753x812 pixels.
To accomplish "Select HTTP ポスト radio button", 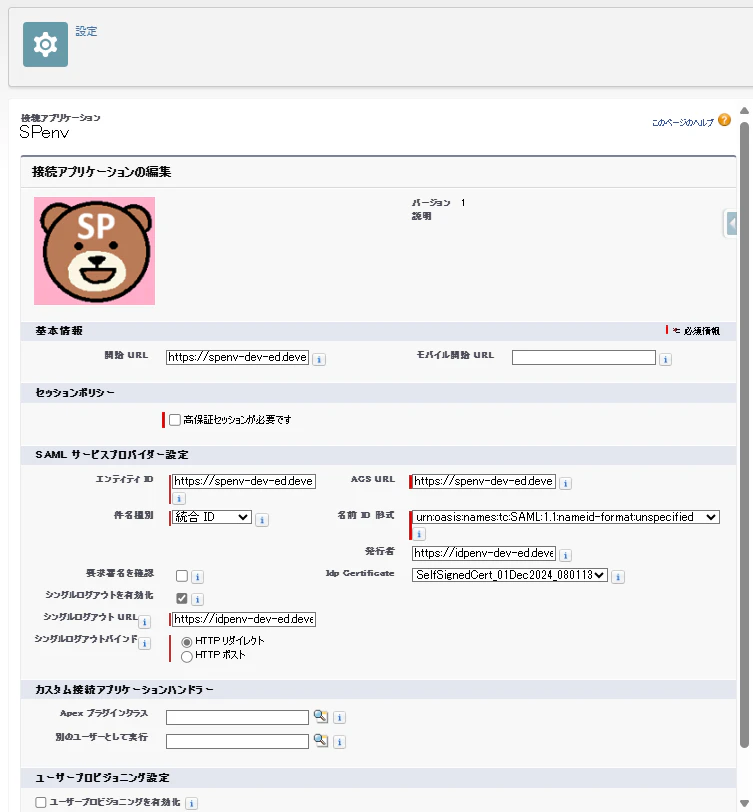I will click(x=187, y=657).
